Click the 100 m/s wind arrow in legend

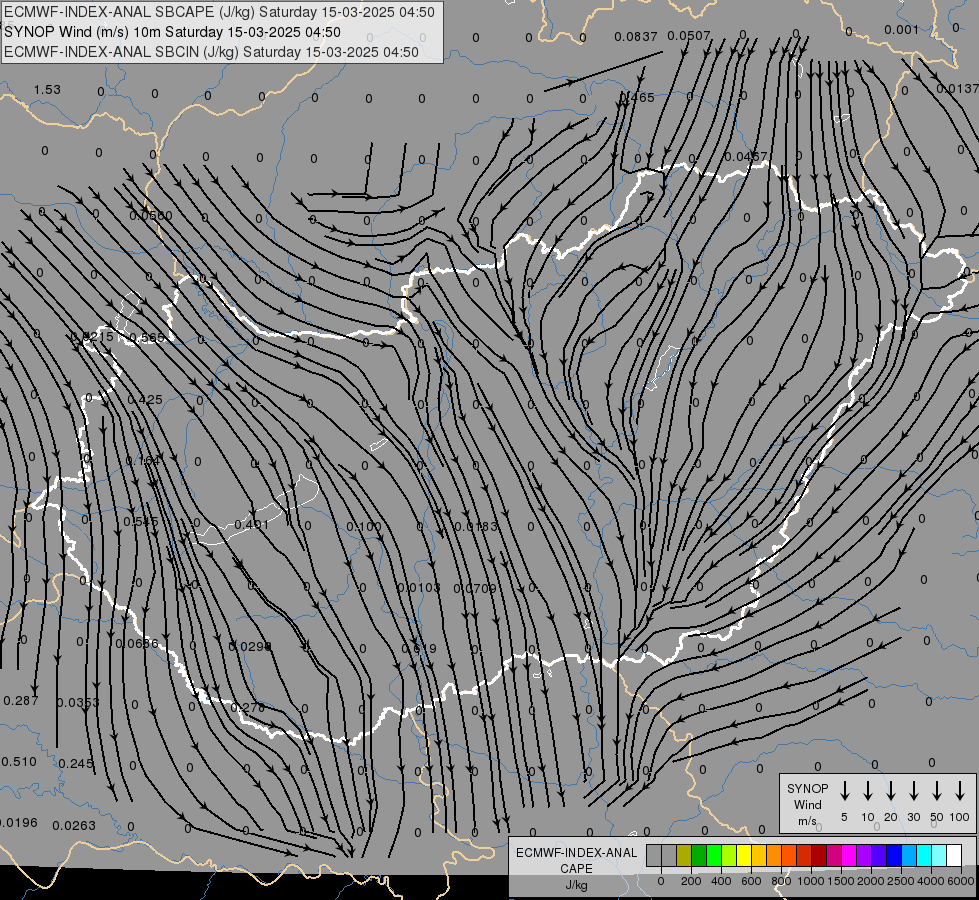(x=960, y=791)
